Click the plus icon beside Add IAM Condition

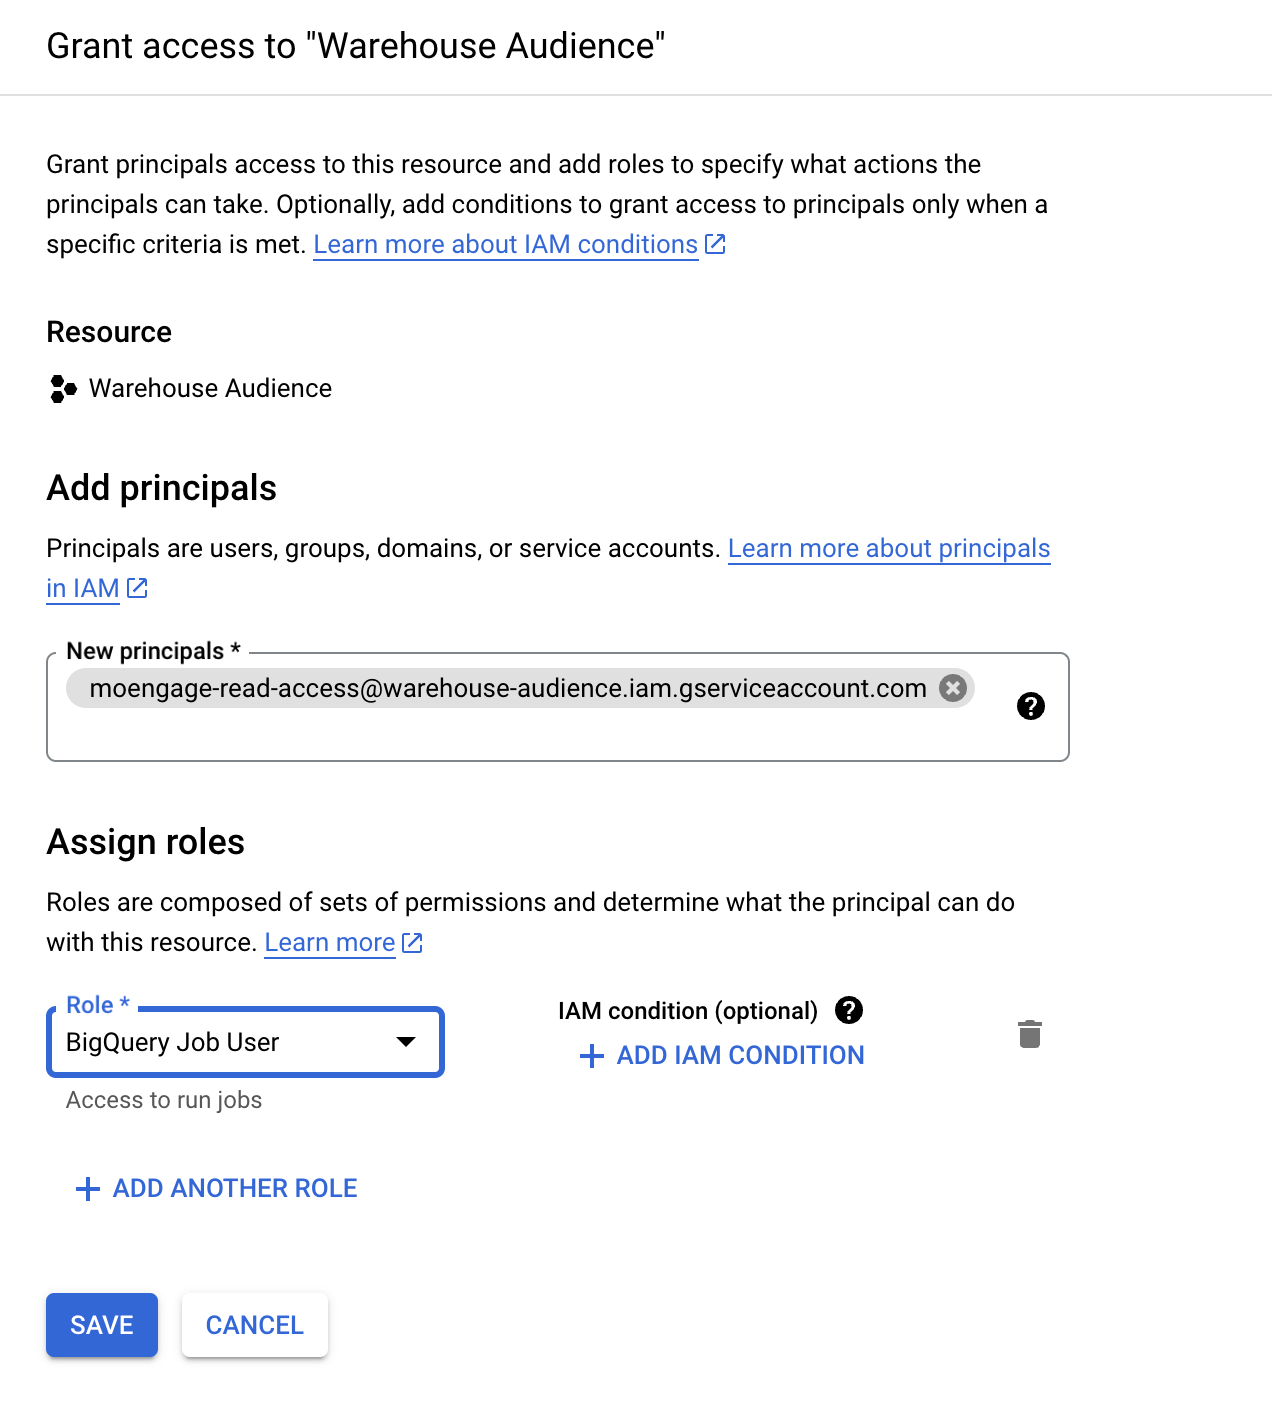pos(592,1056)
